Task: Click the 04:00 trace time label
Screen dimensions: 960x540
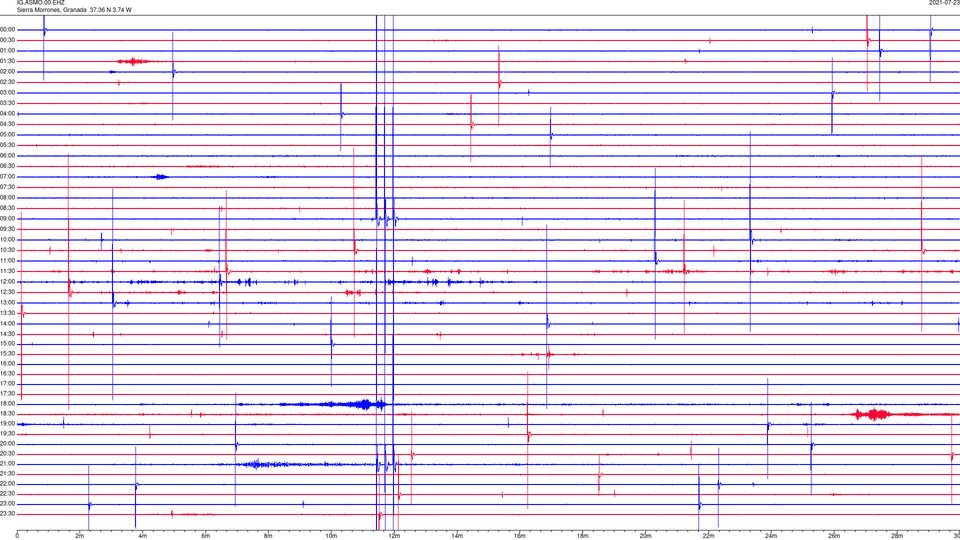Action: [8, 113]
